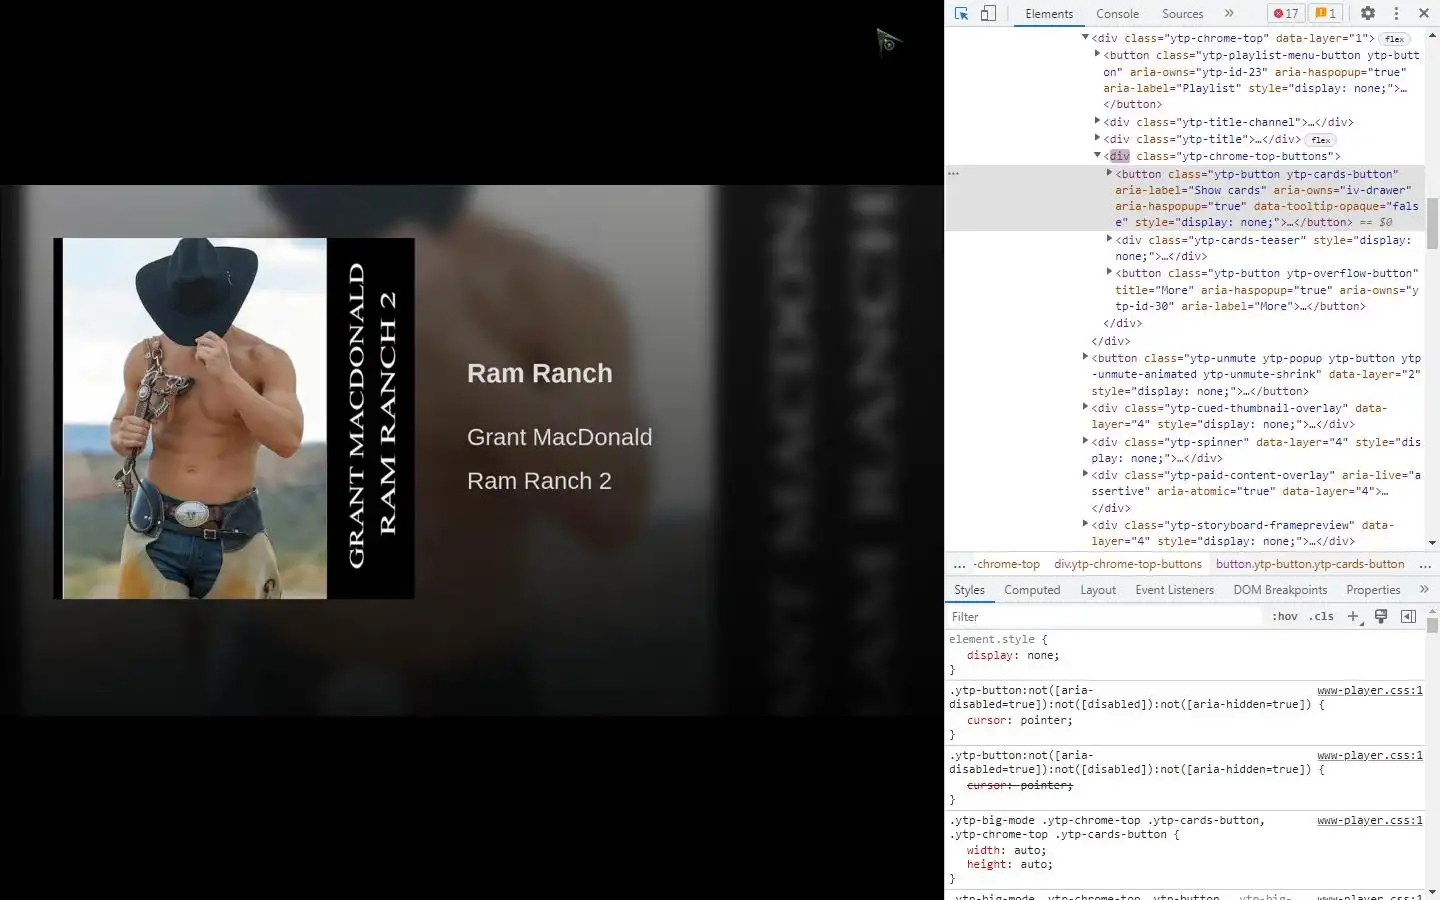Click the Elements tree scrollbar thumb

pos(1432,224)
